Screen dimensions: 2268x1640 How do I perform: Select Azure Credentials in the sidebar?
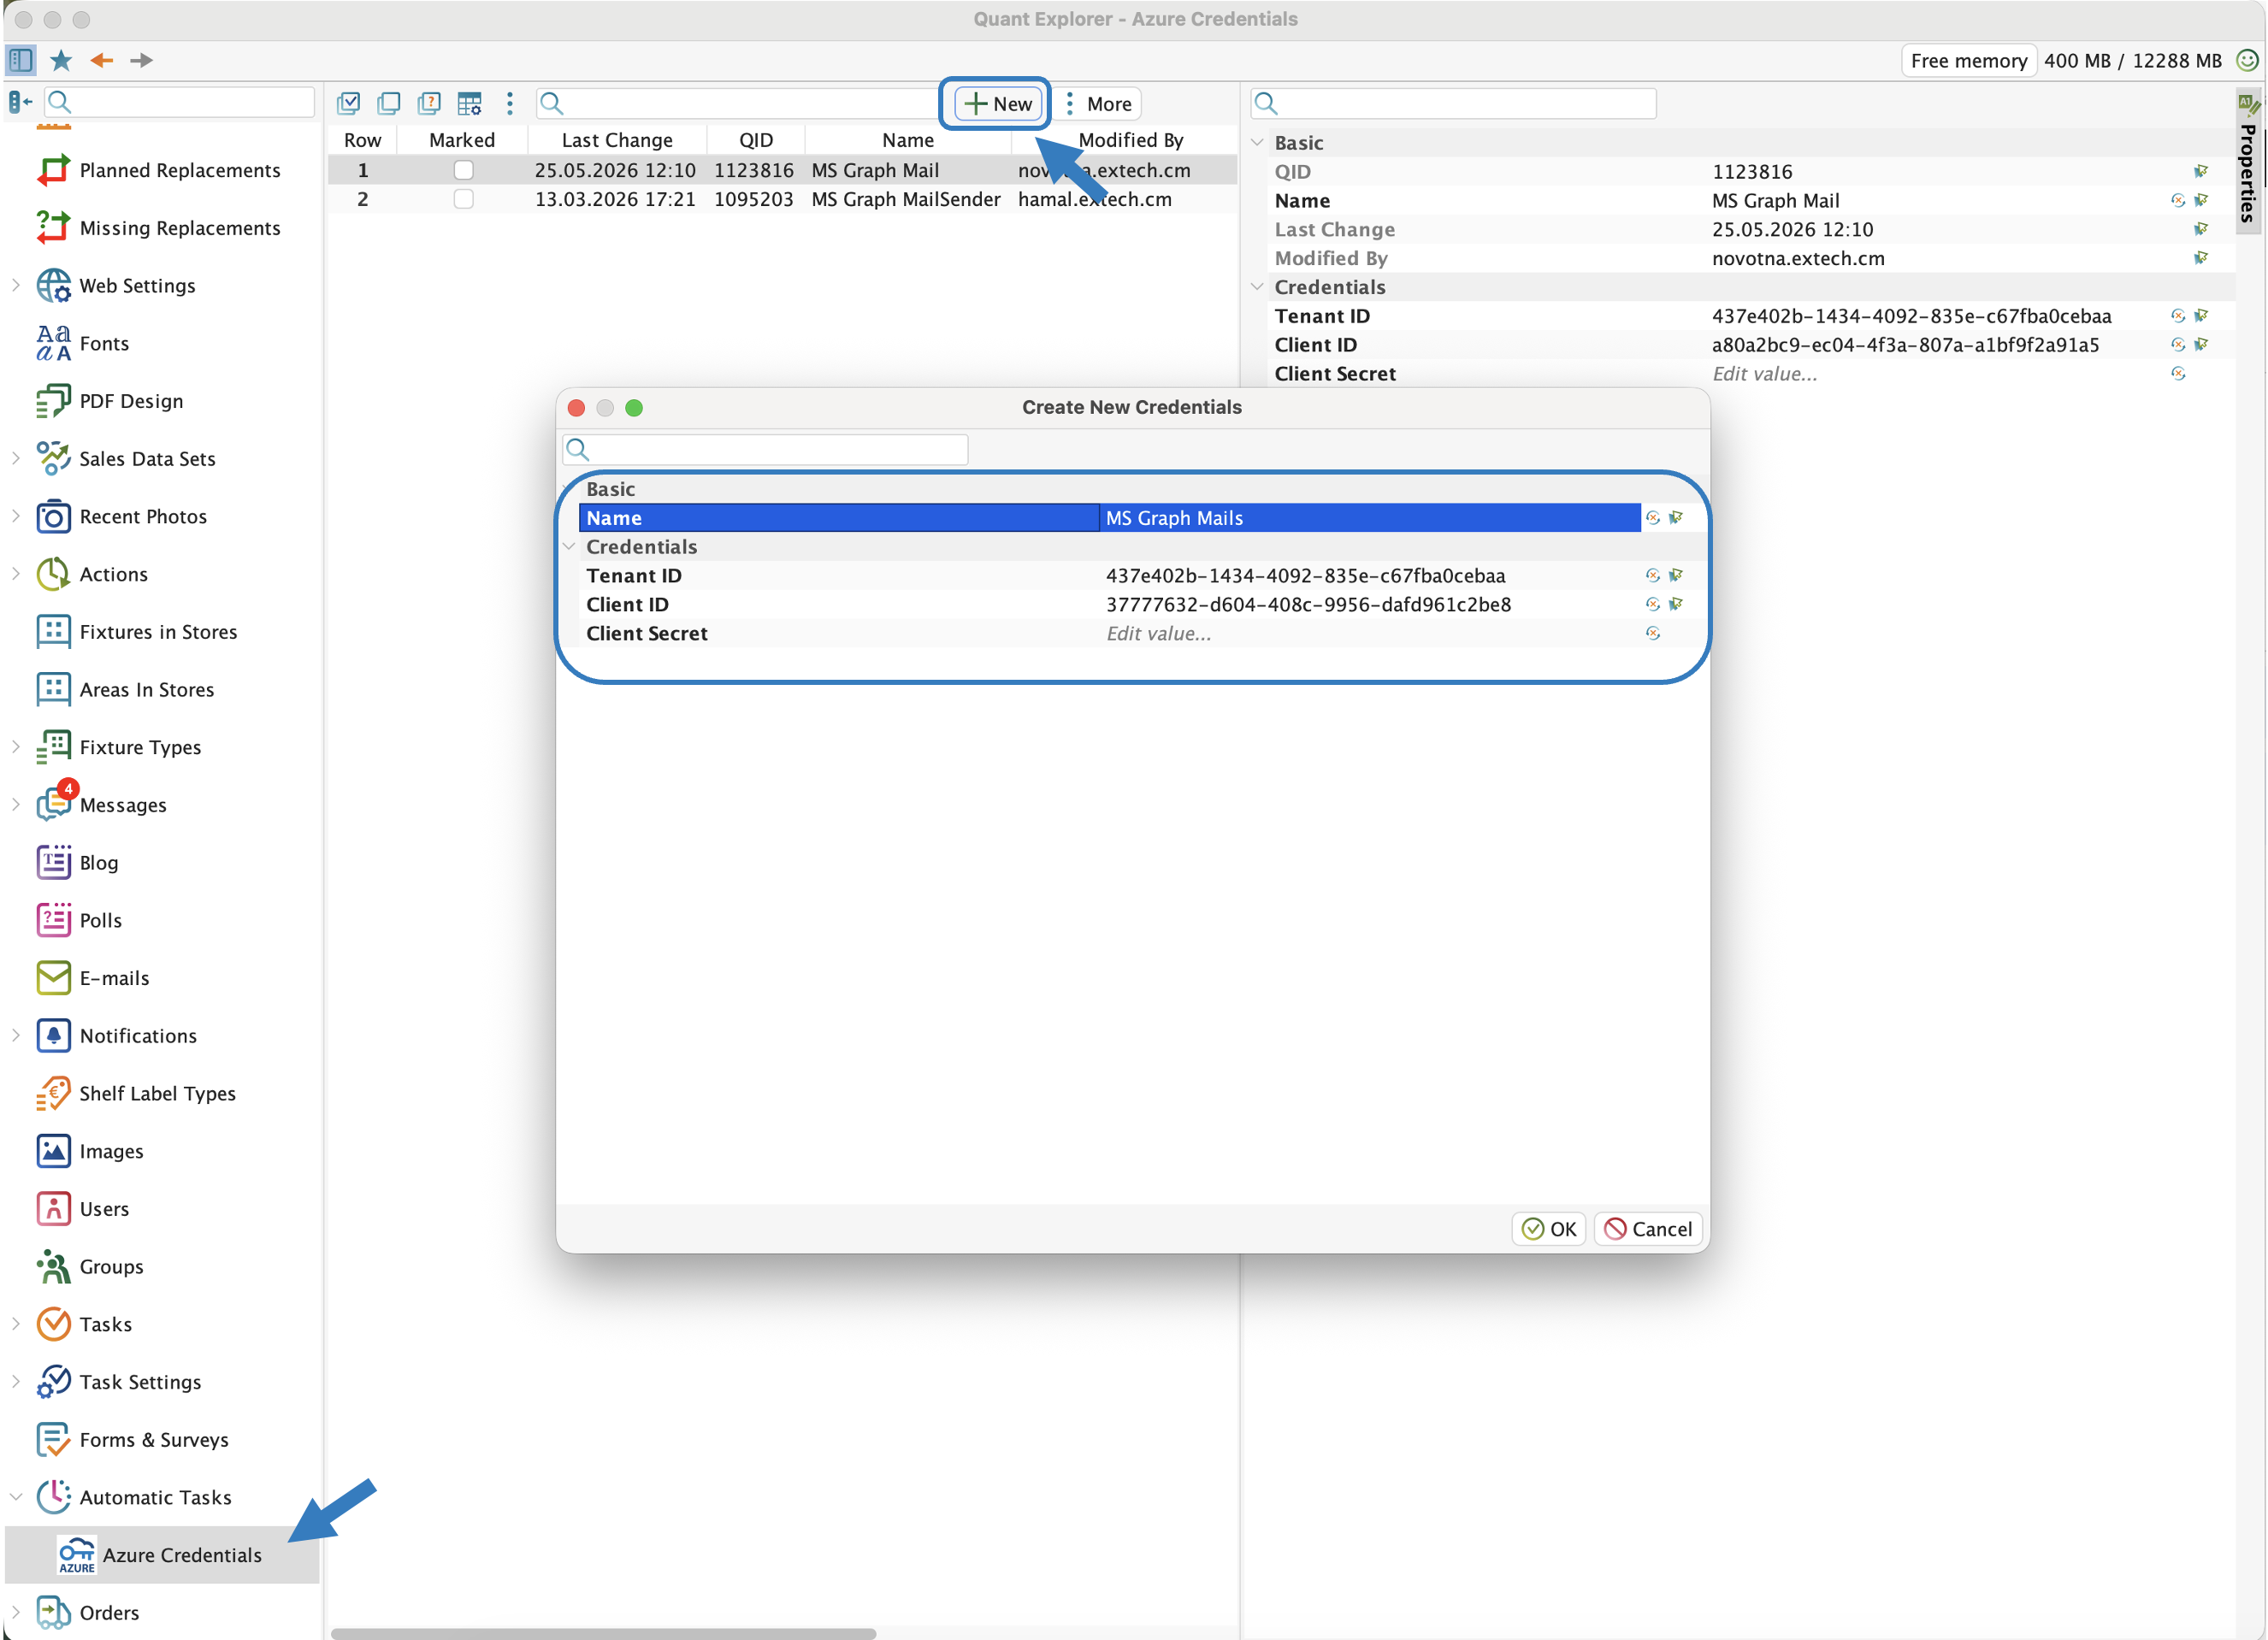(160, 1555)
